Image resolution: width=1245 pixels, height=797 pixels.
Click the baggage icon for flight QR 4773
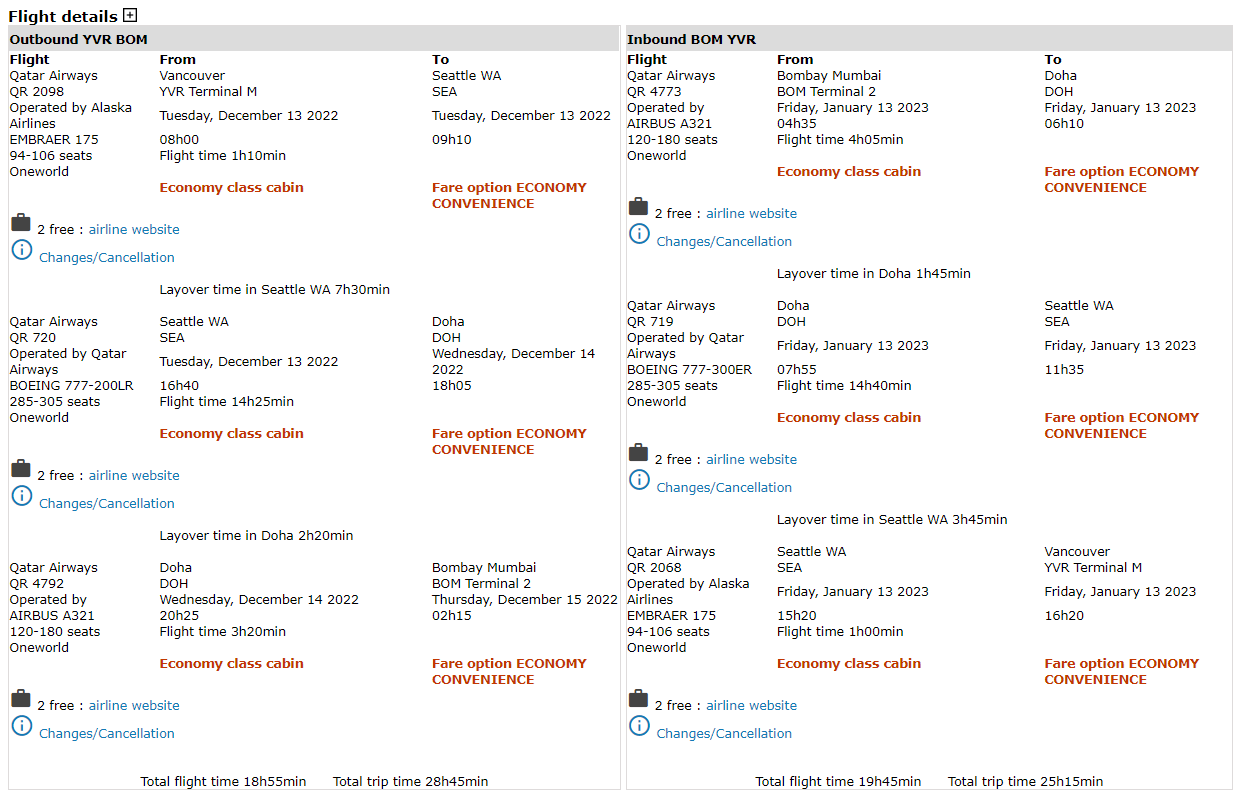[x=638, y=207]
